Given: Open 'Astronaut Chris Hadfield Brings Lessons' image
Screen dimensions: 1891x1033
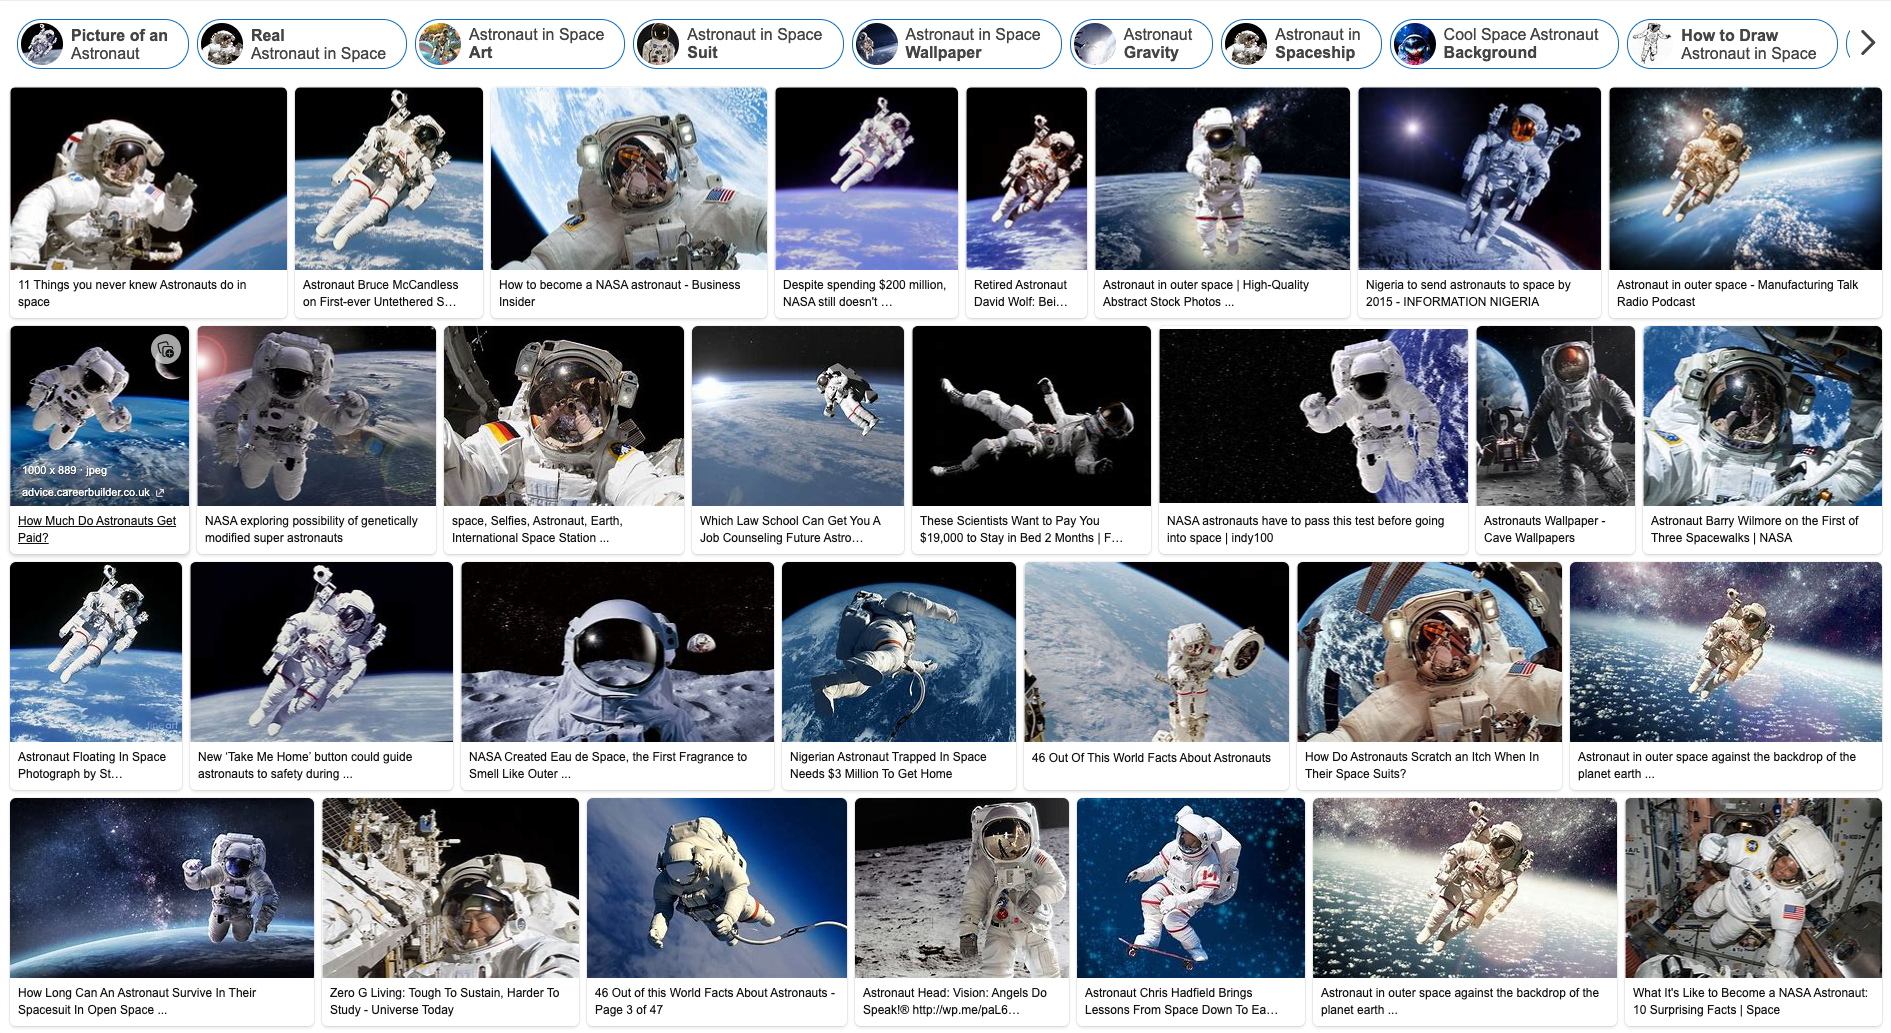Looking at the screenshot, I should pos(1190,887).
